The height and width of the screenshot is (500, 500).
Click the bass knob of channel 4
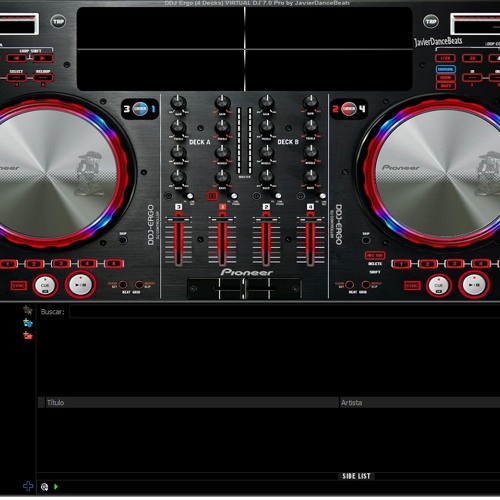[310, 177]
